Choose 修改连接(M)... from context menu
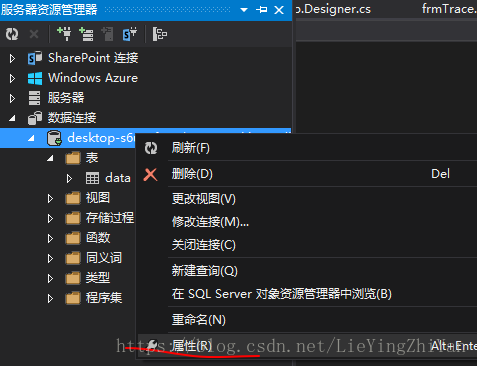The image size is (477, 366). 307,222
